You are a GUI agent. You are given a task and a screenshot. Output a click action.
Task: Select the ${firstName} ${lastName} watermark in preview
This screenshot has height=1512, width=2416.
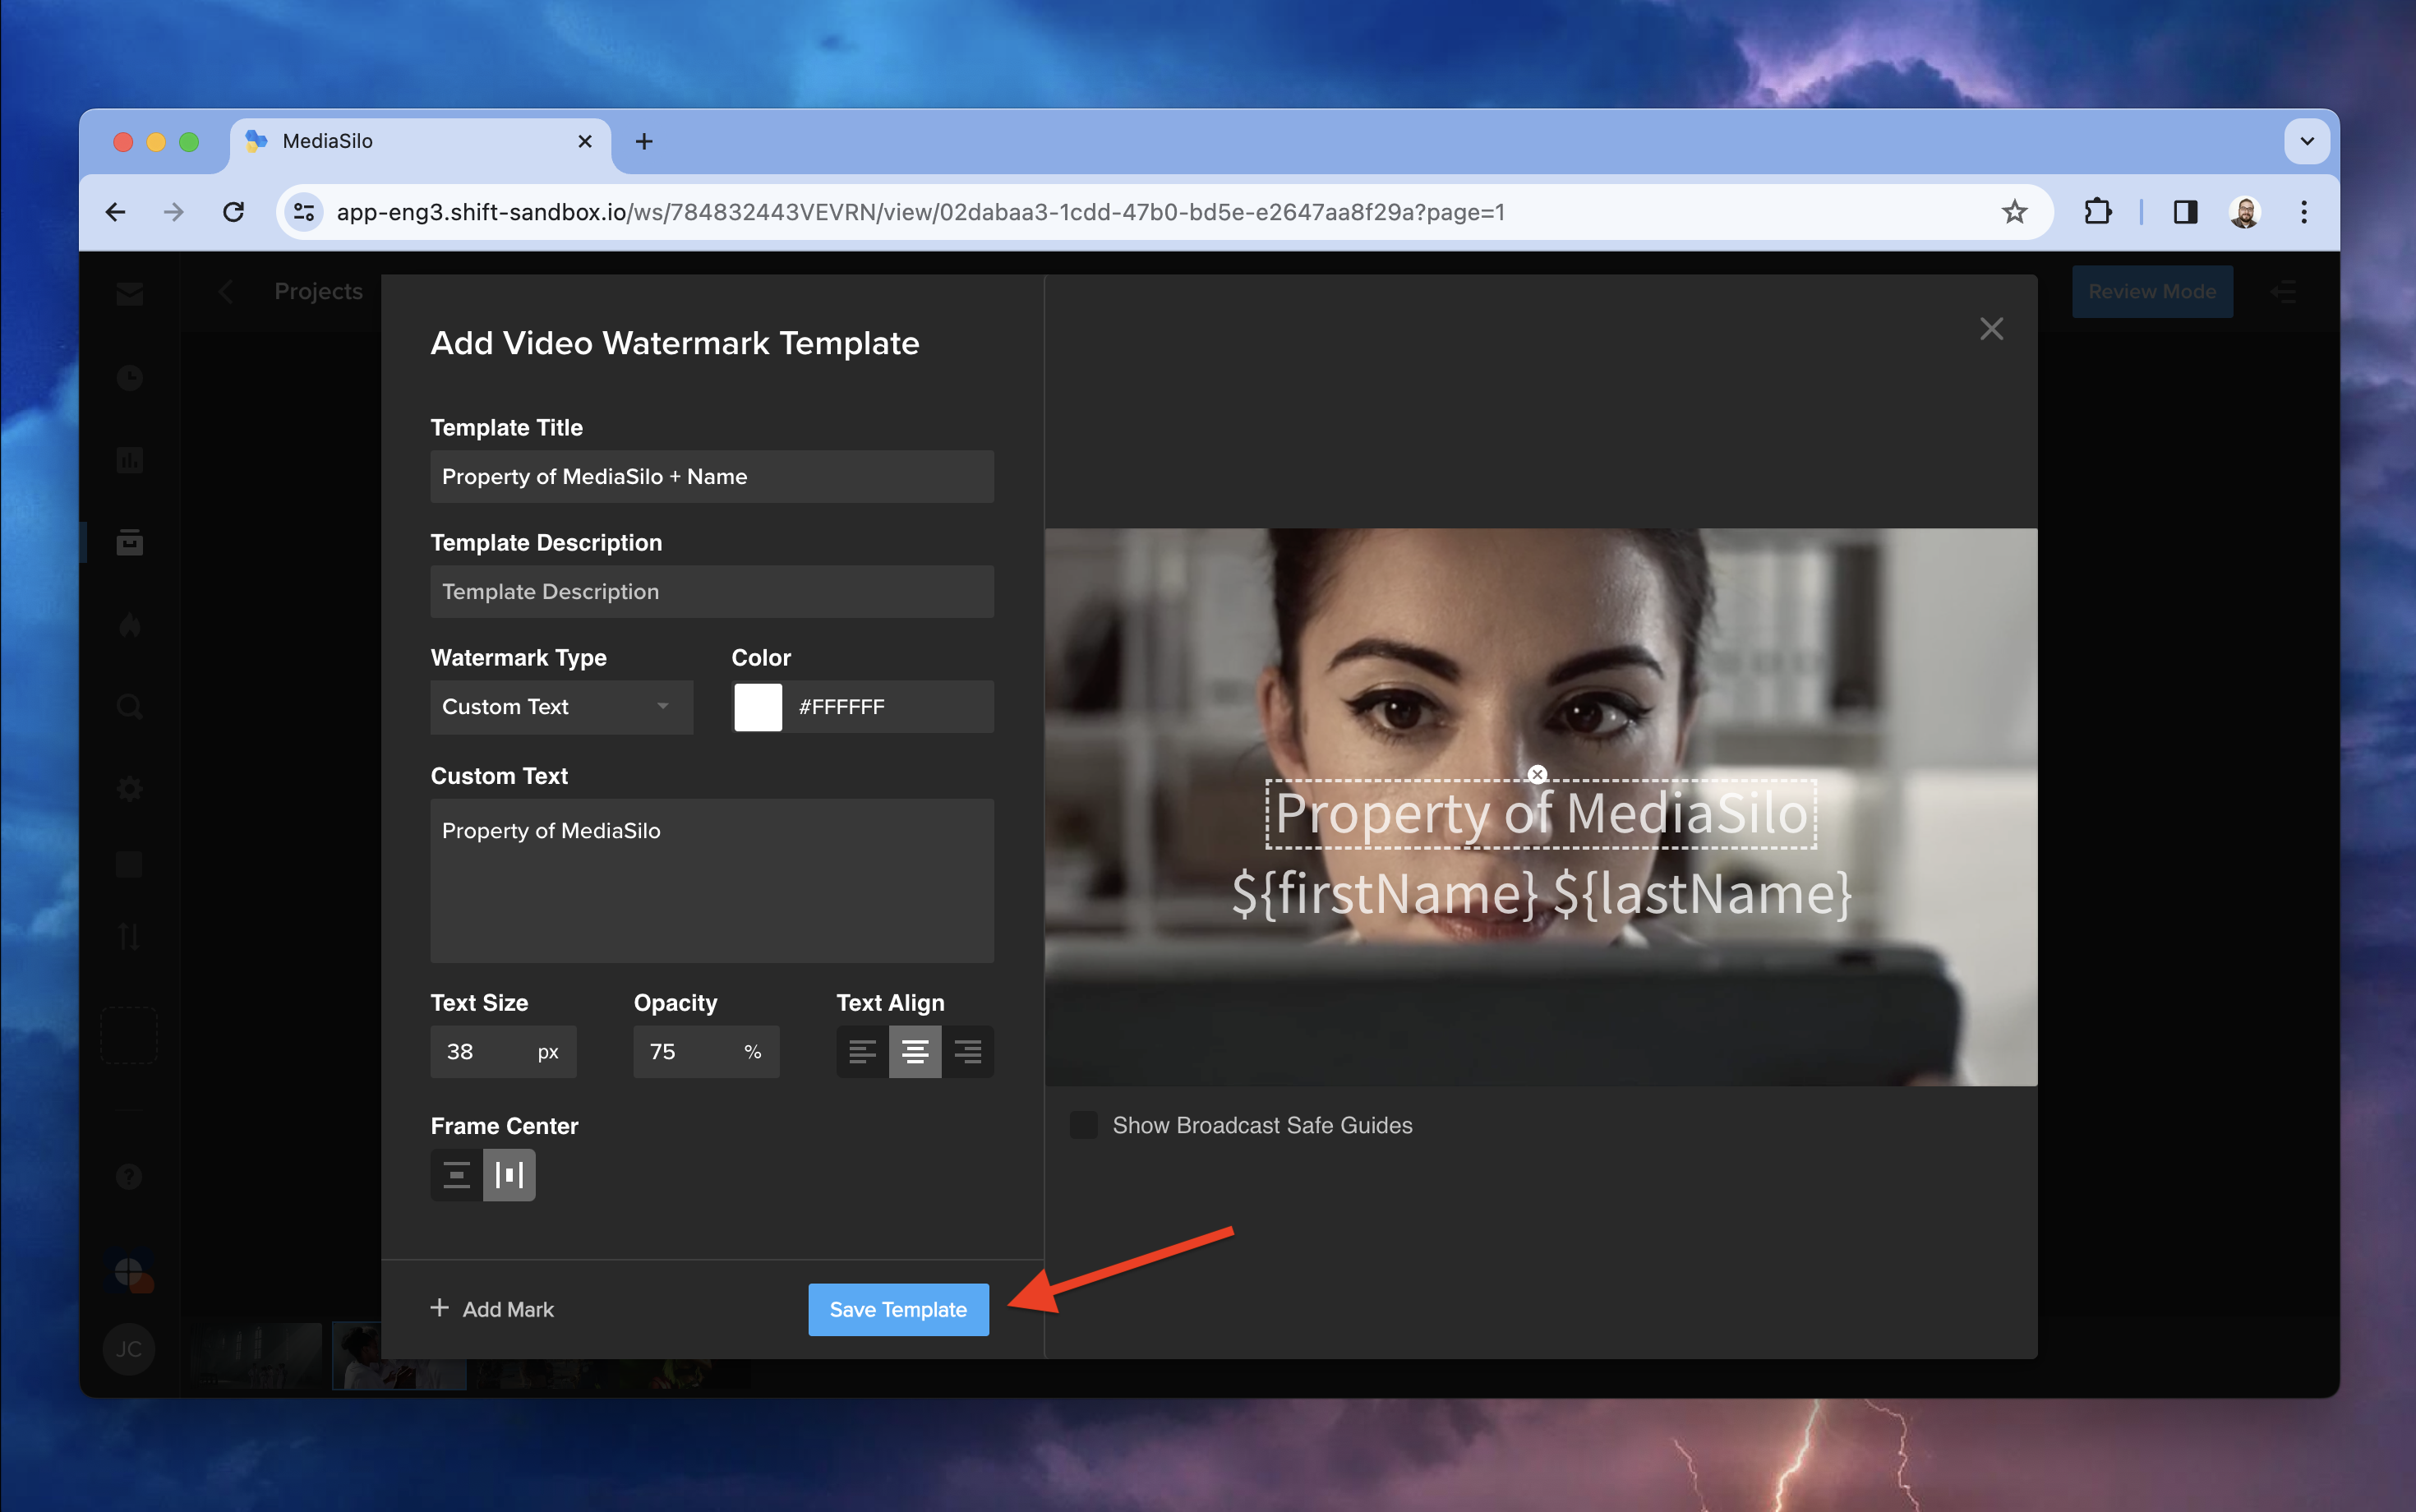click(x=1541, y=893)
